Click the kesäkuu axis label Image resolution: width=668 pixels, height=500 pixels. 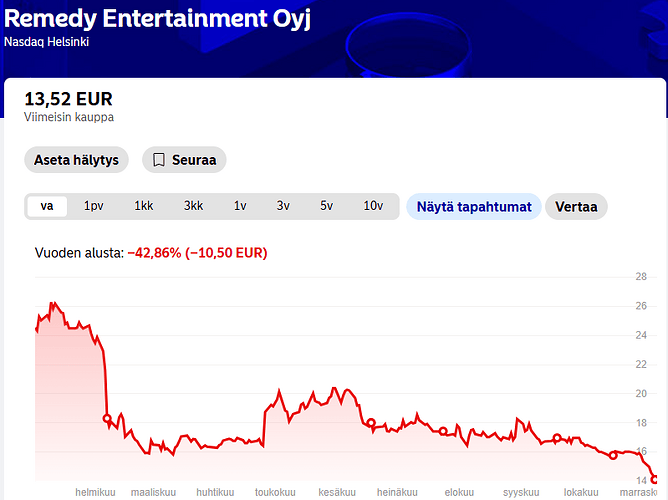(x=337, y=492)
